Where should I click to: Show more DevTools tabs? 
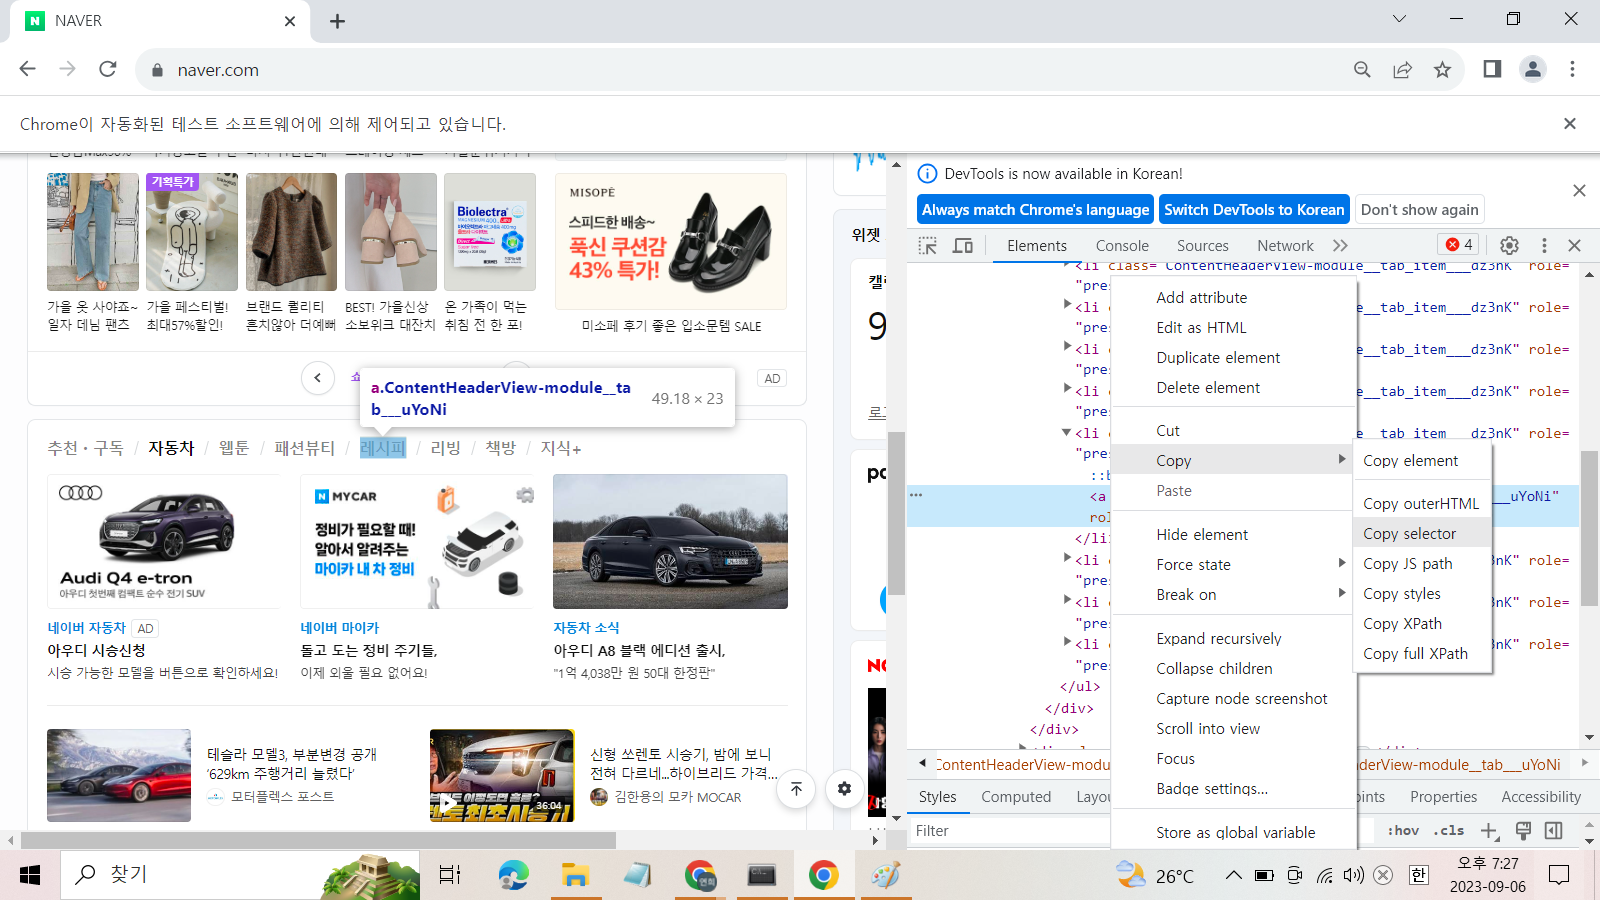pyautogui.click(x=1340, y=245)
